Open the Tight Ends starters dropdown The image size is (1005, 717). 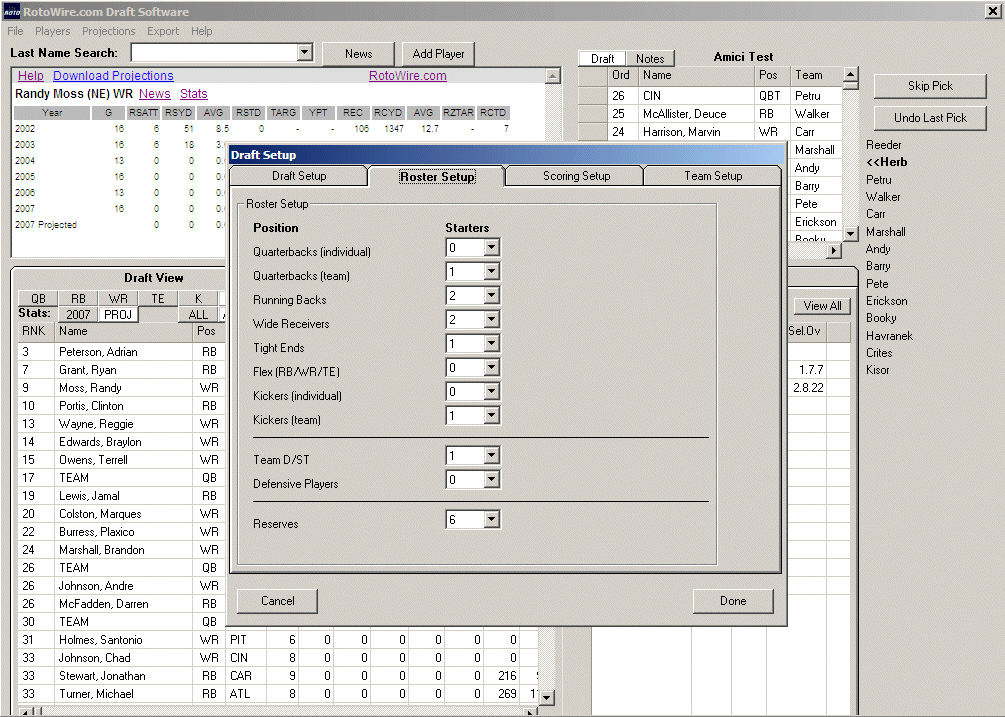tap(492, 343)
